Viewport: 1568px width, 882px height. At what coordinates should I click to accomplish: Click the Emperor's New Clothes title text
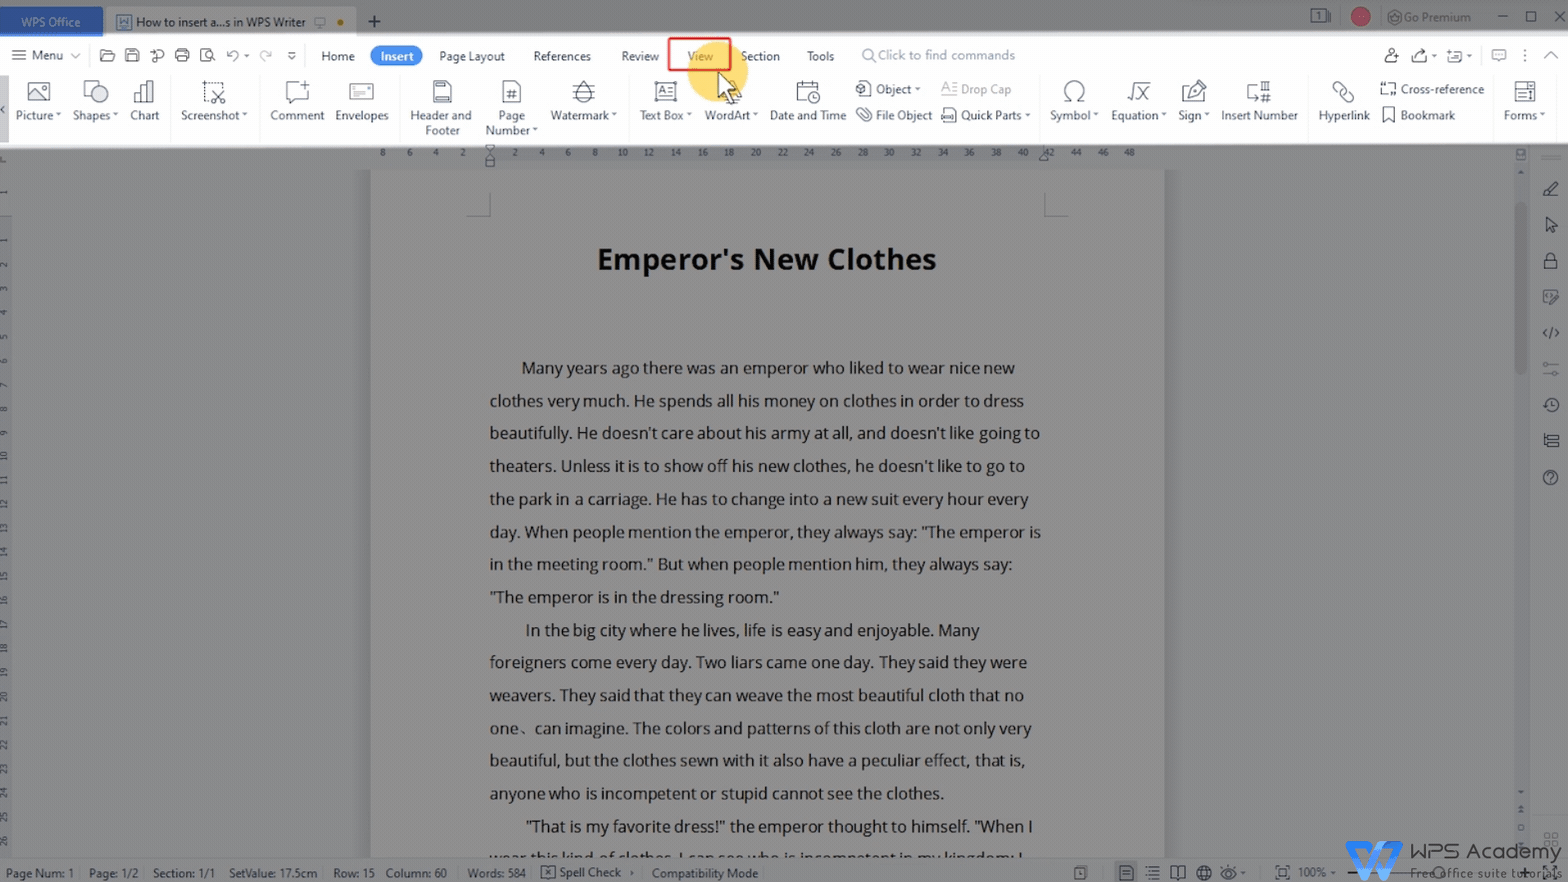pyautogui.click(x=767, y=260)
